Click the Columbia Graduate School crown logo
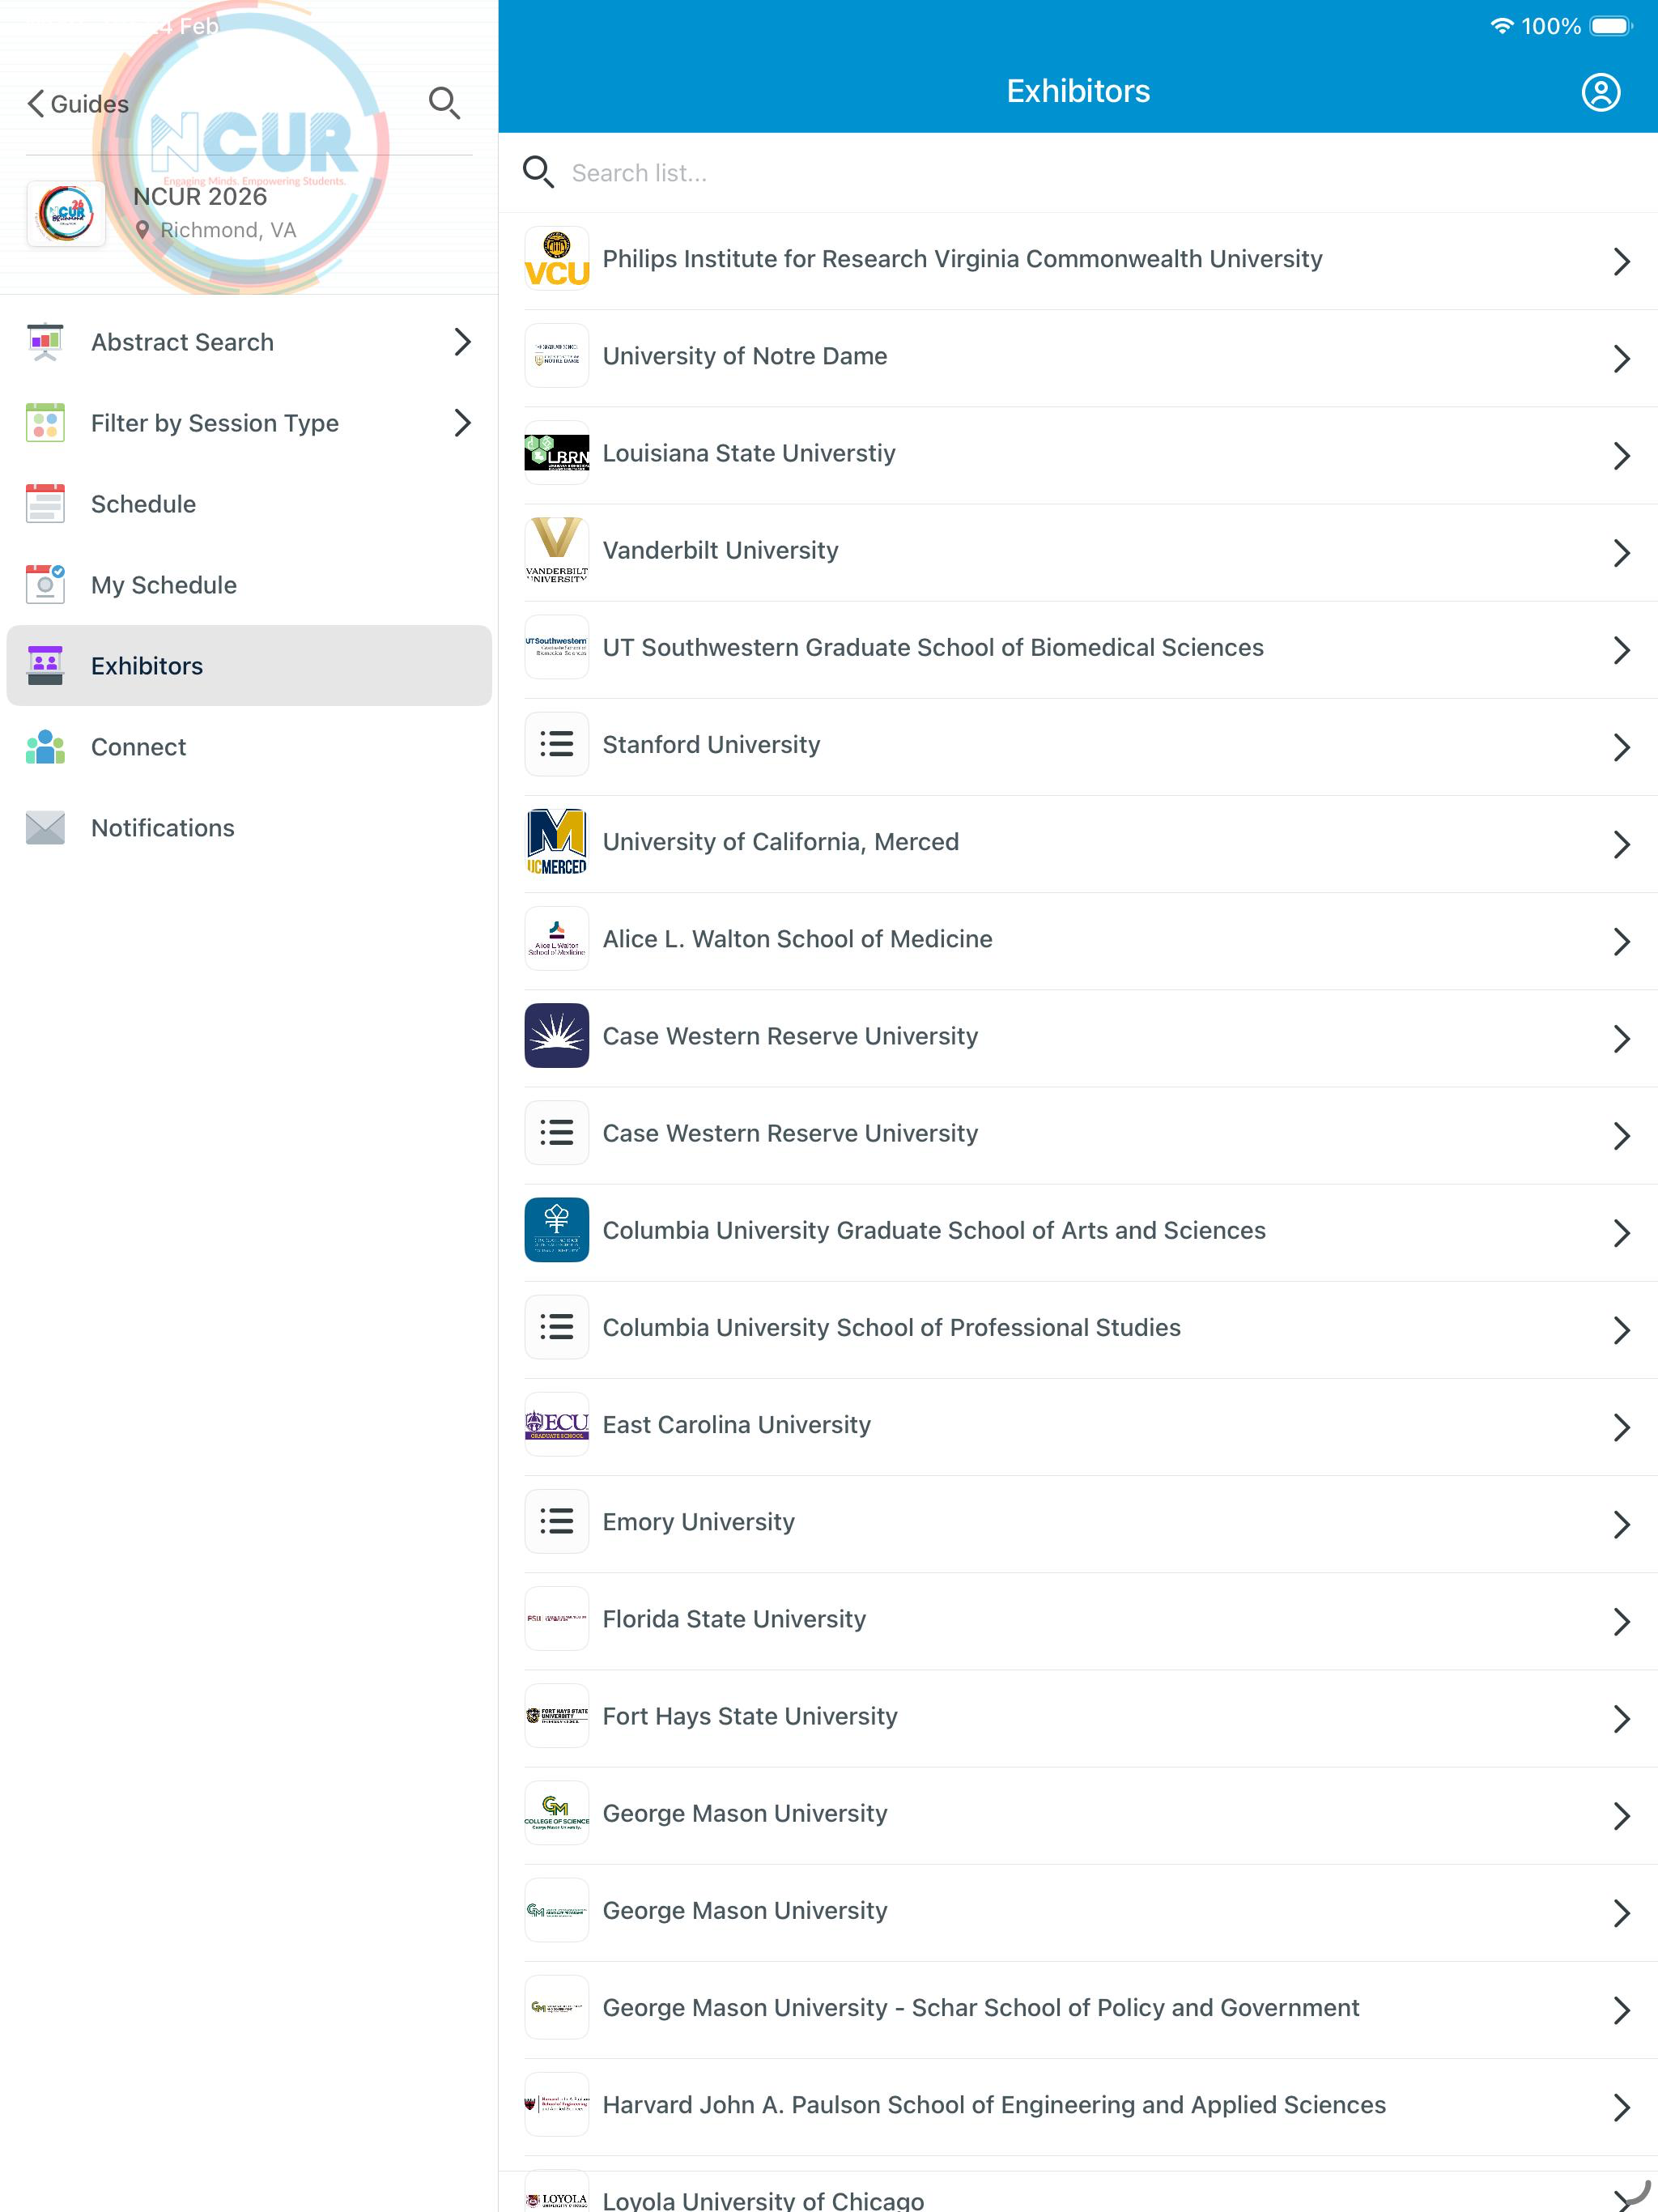 557,1230
